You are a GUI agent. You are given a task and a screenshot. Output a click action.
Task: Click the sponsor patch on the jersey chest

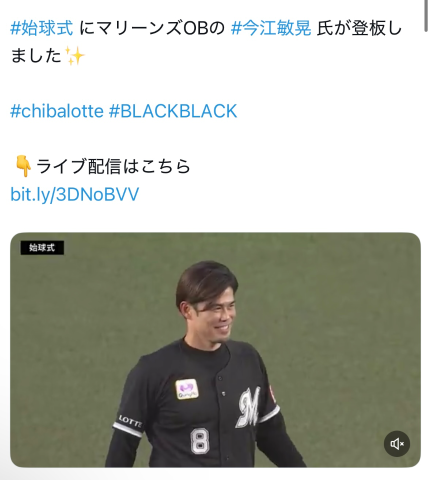click(187, 389)
